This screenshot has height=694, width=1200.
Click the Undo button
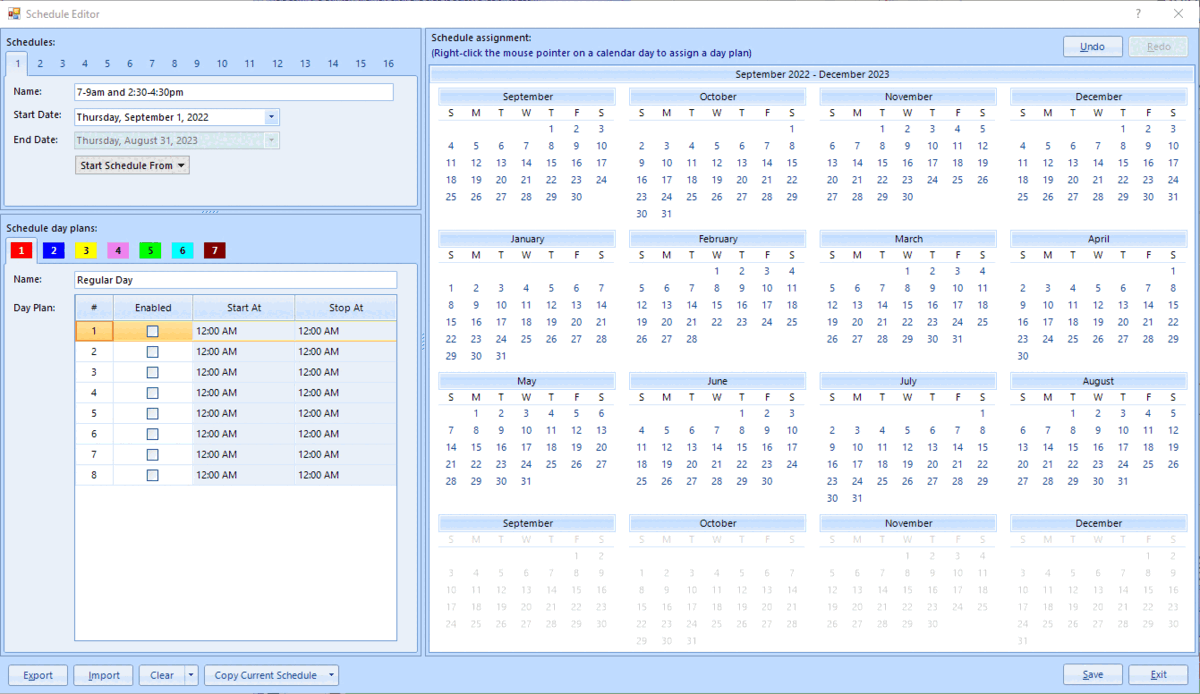[1093, 47]
